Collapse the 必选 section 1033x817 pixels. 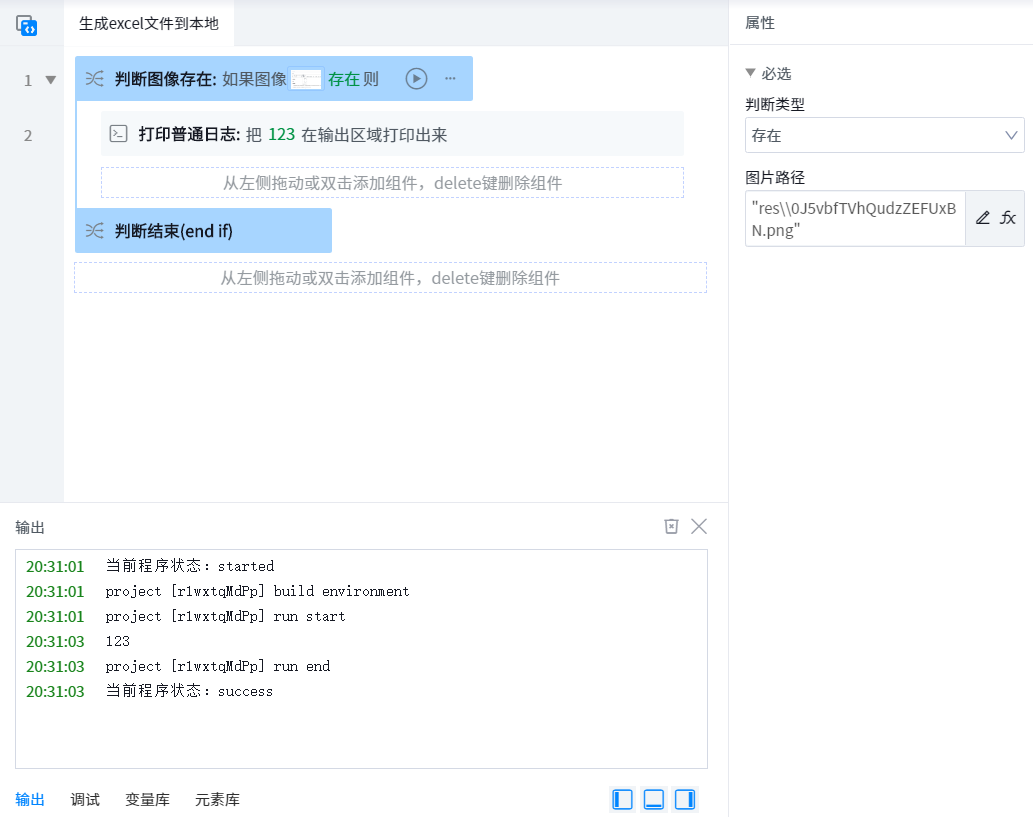click(x=751, y=73)
